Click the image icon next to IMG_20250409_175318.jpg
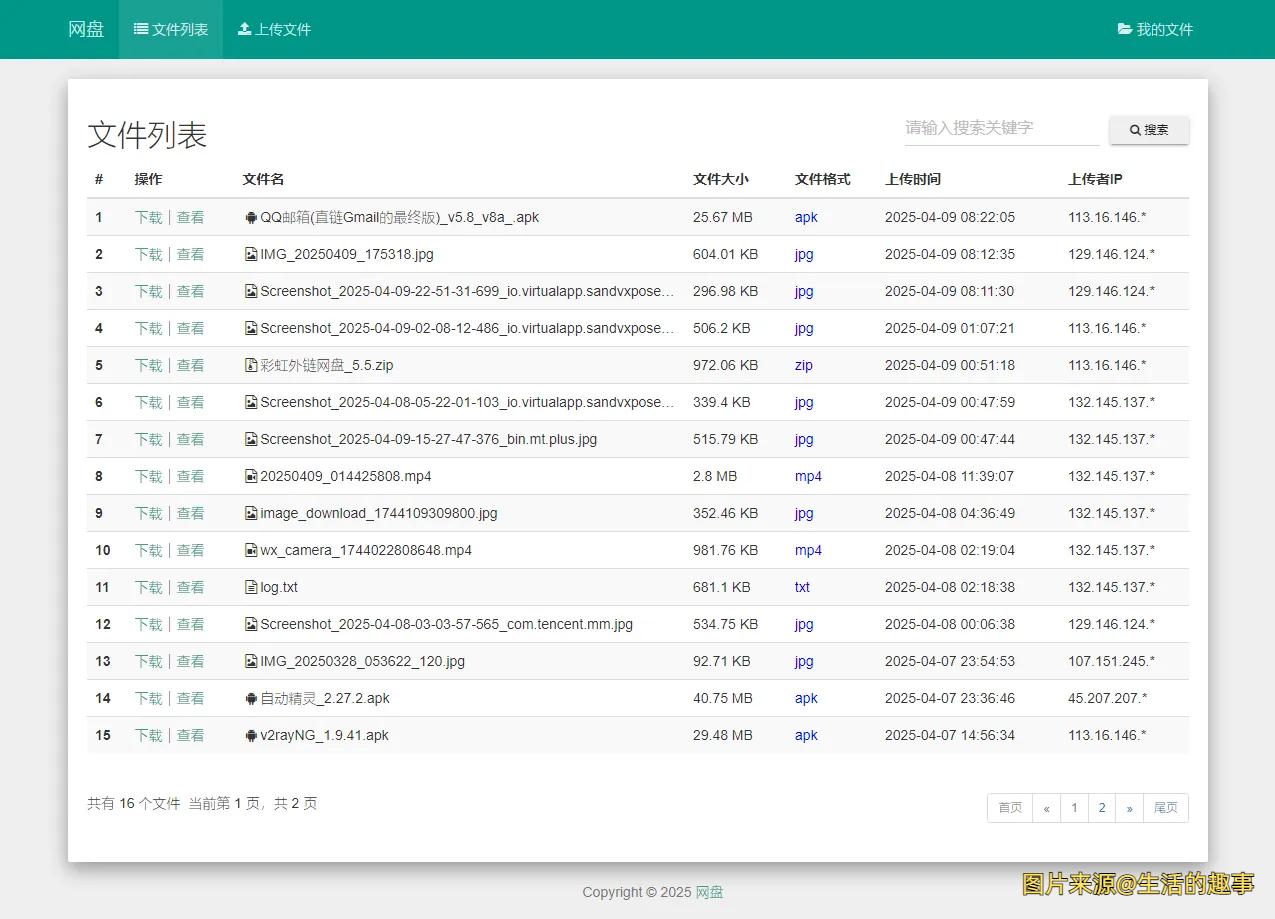 [x=251, y=254]
